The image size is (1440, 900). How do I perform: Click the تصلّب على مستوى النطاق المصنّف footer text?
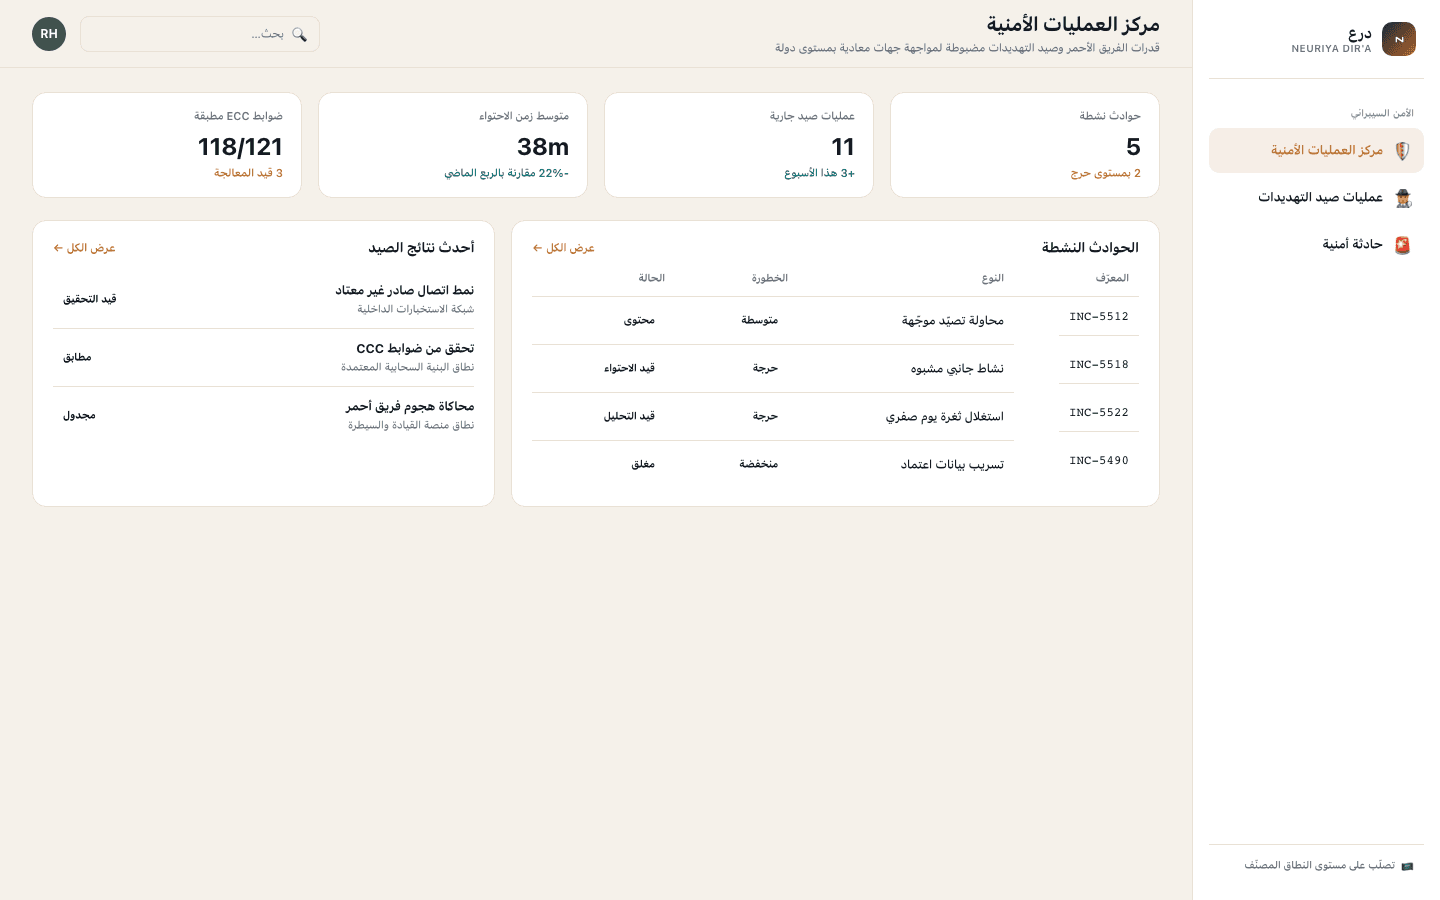pos(1320,866)
